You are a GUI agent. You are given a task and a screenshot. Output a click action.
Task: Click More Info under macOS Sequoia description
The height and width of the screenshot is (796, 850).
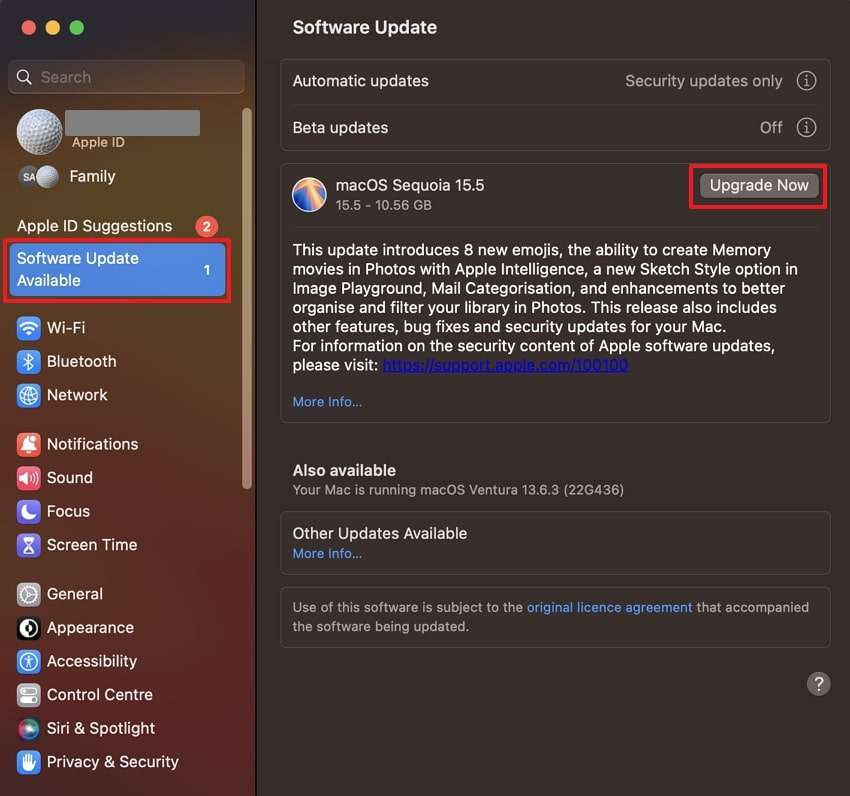coord(327,402)
